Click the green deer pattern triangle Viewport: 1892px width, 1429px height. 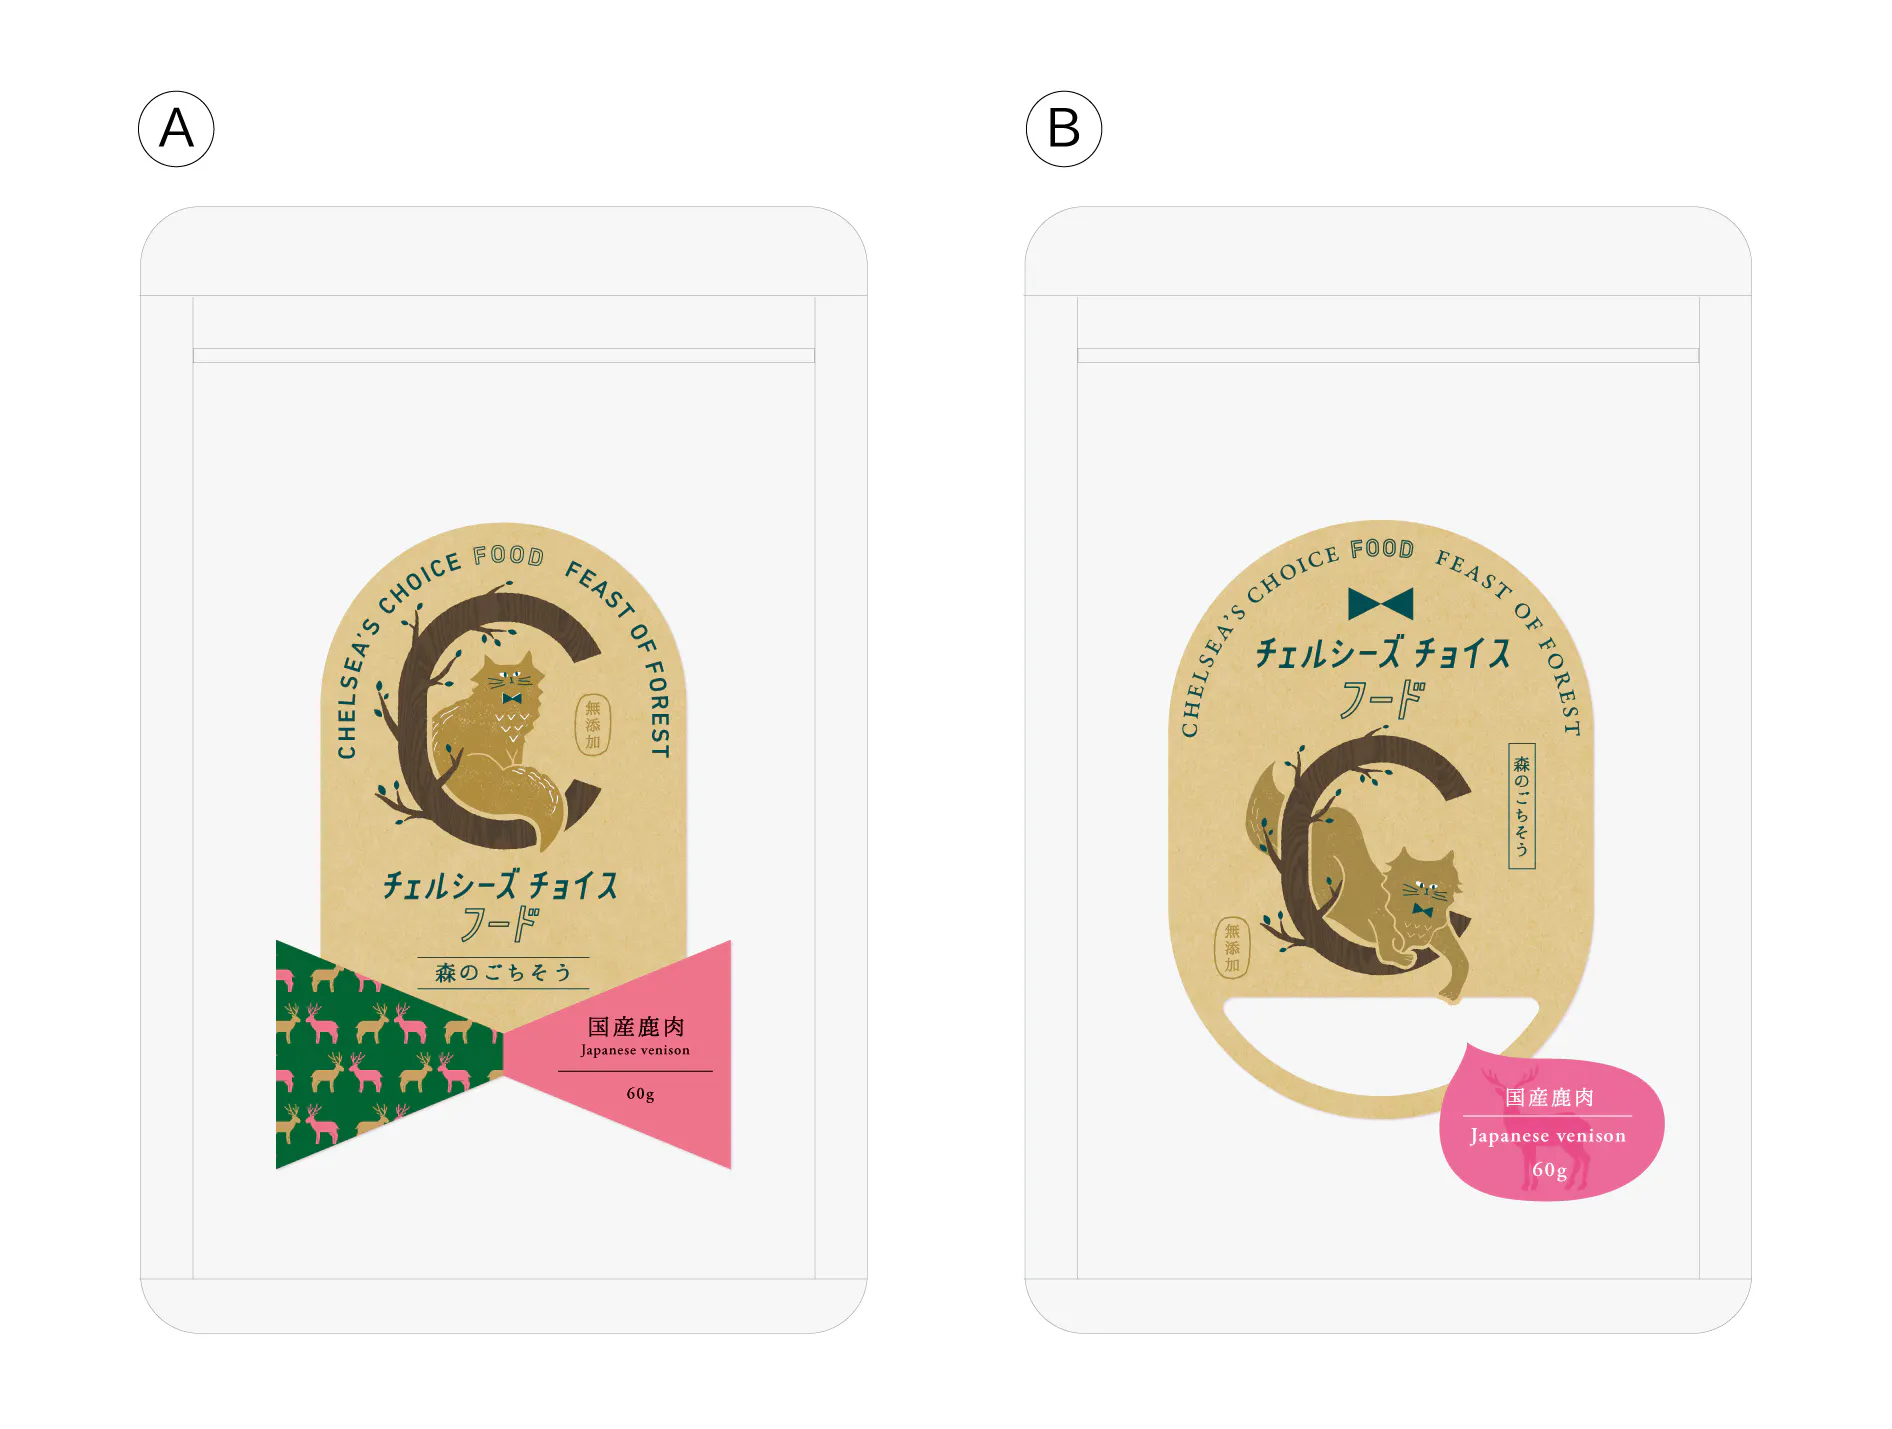375,1055
